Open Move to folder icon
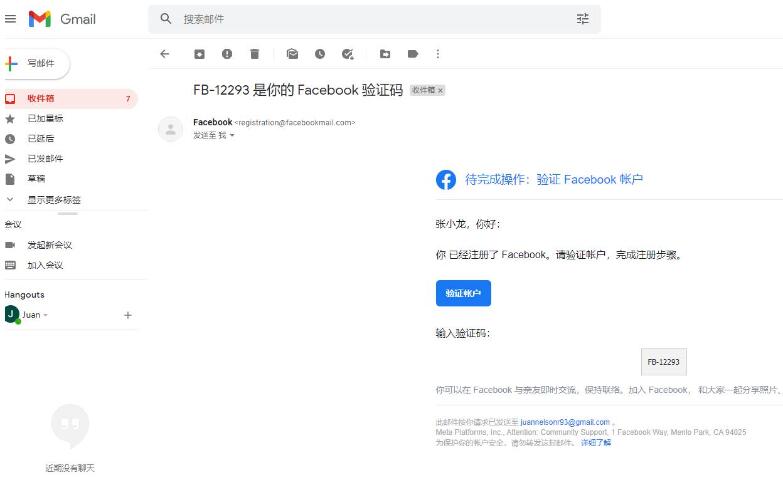 (x=385, y=54)
